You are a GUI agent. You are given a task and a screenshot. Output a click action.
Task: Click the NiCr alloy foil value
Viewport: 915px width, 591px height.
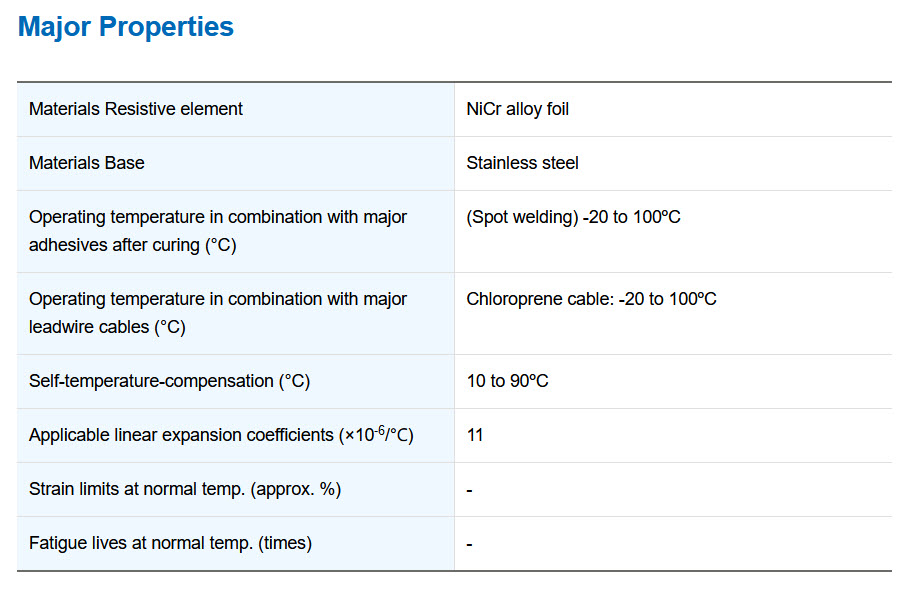pyautogui.click(x=517, y=109)
